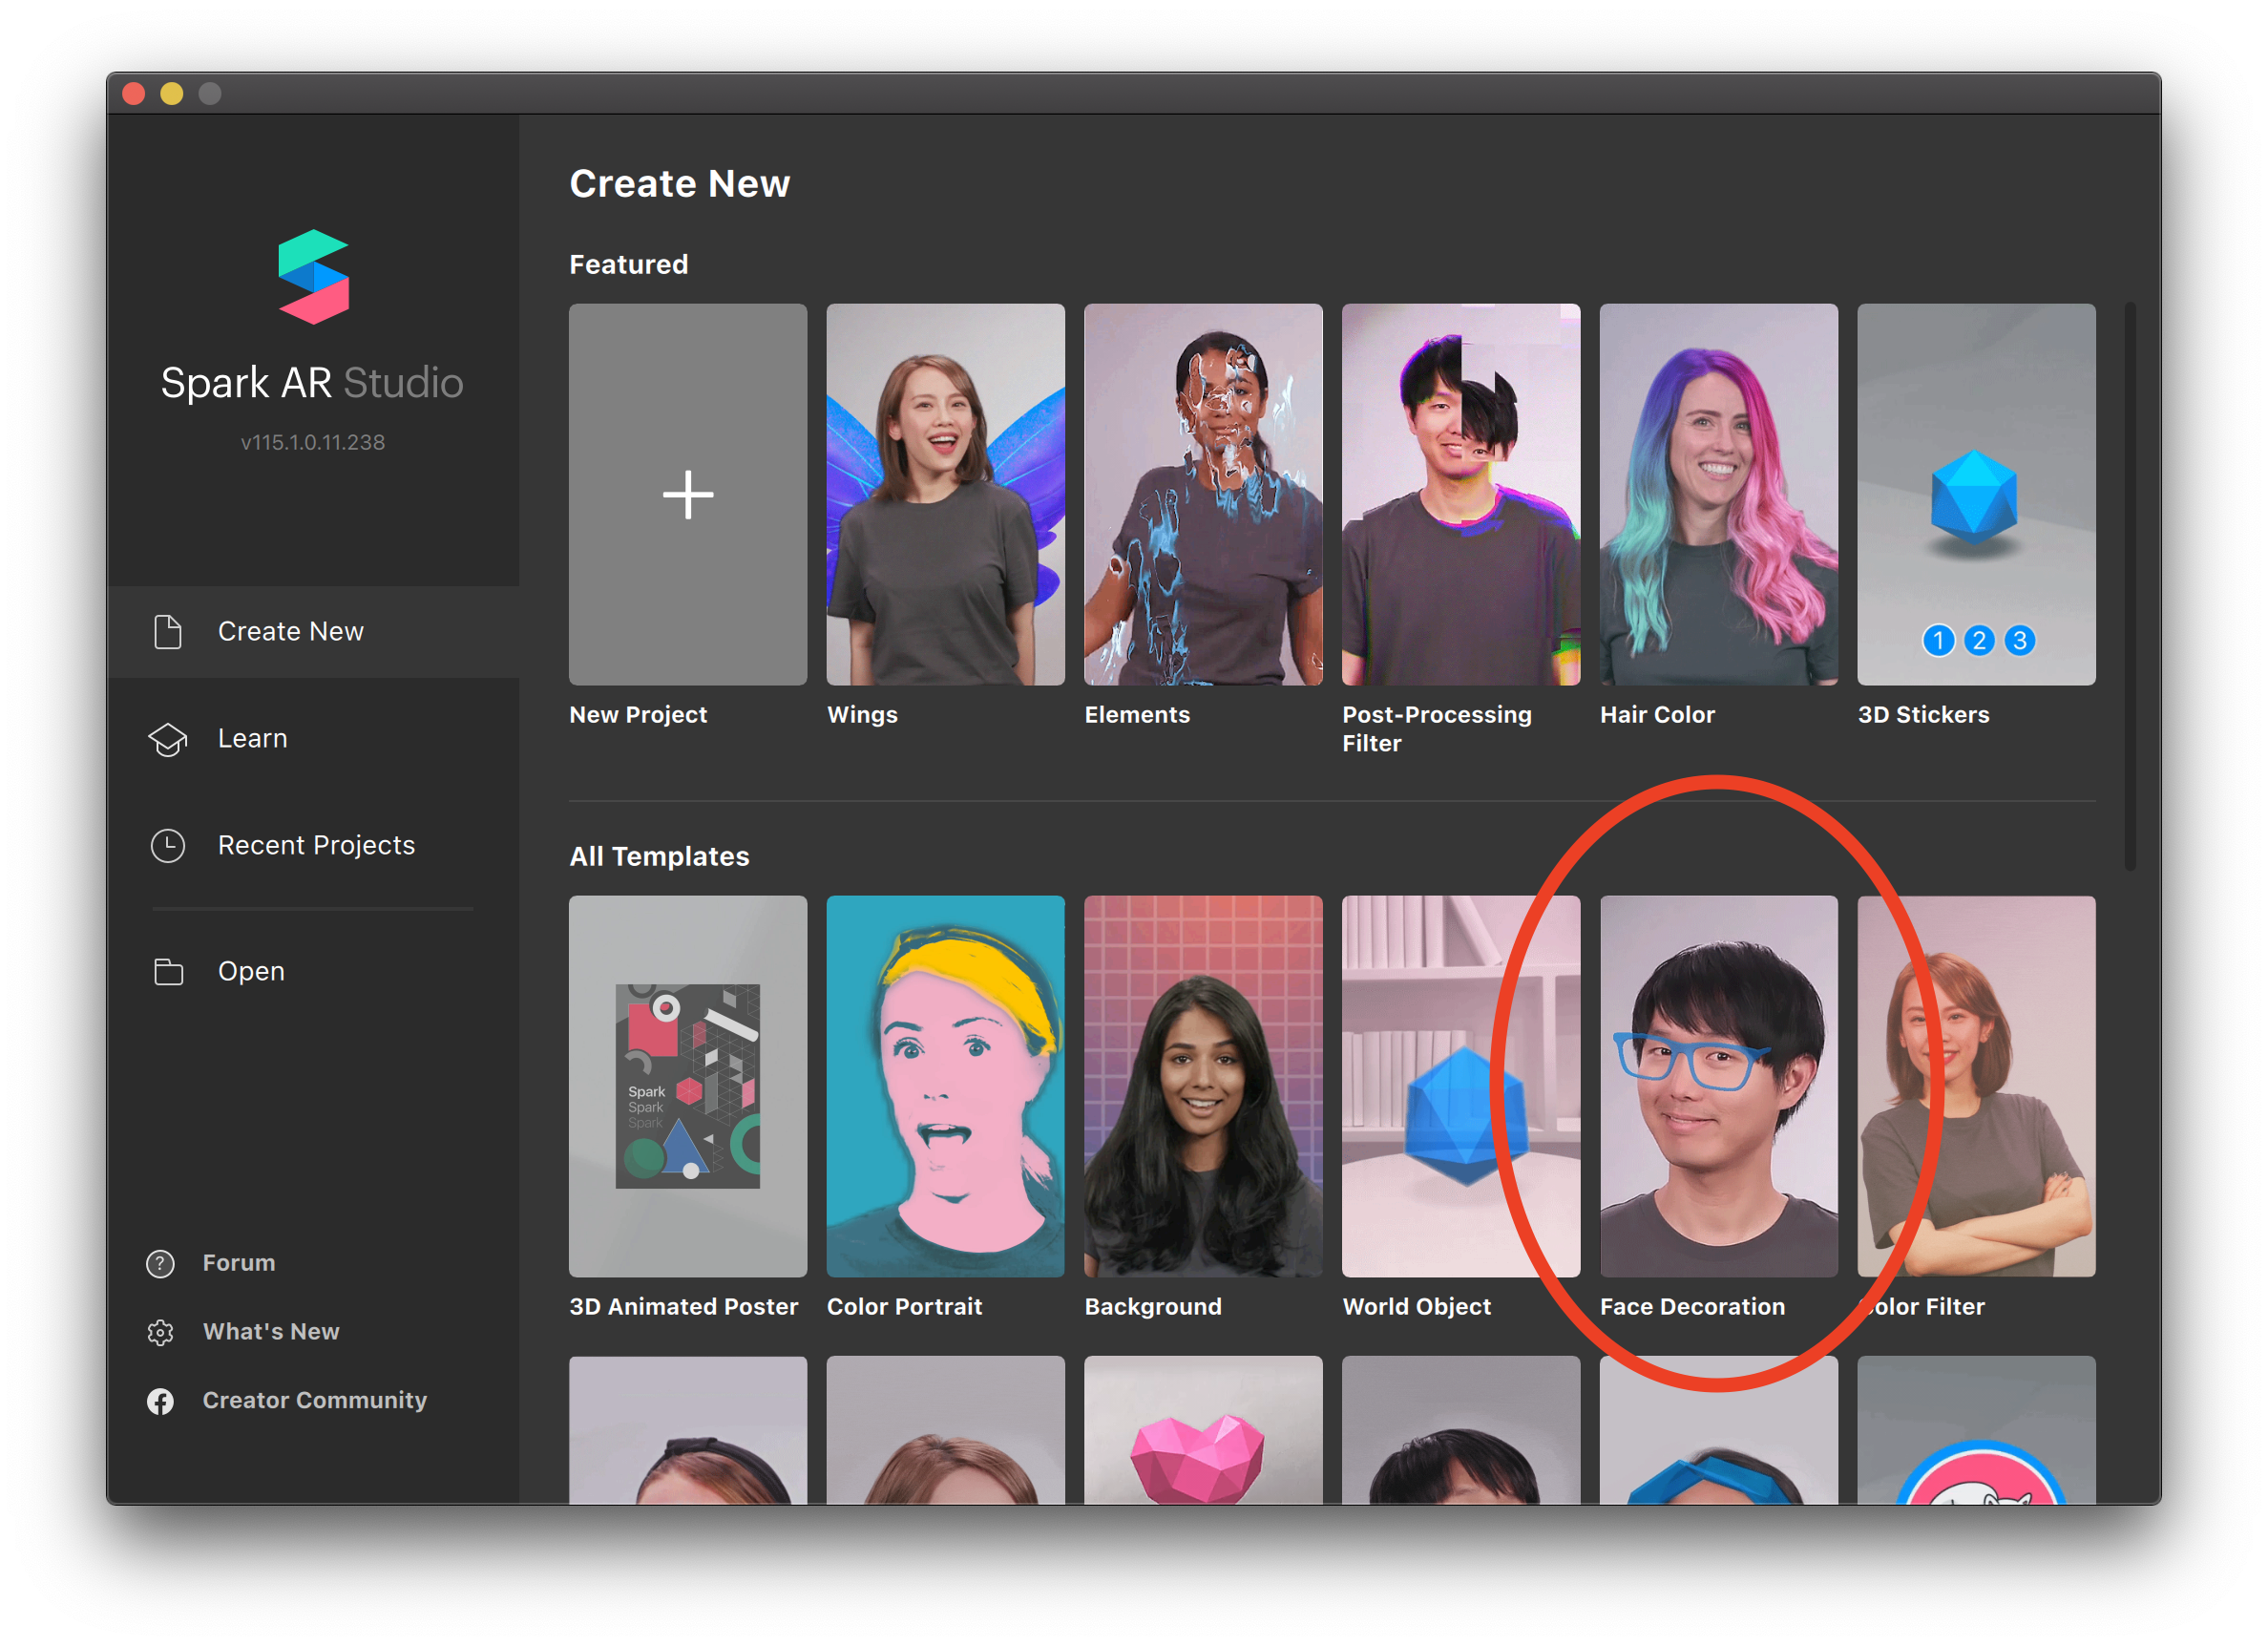Open the Forum link
2268x1646 pixels.
pos(238,1263)
